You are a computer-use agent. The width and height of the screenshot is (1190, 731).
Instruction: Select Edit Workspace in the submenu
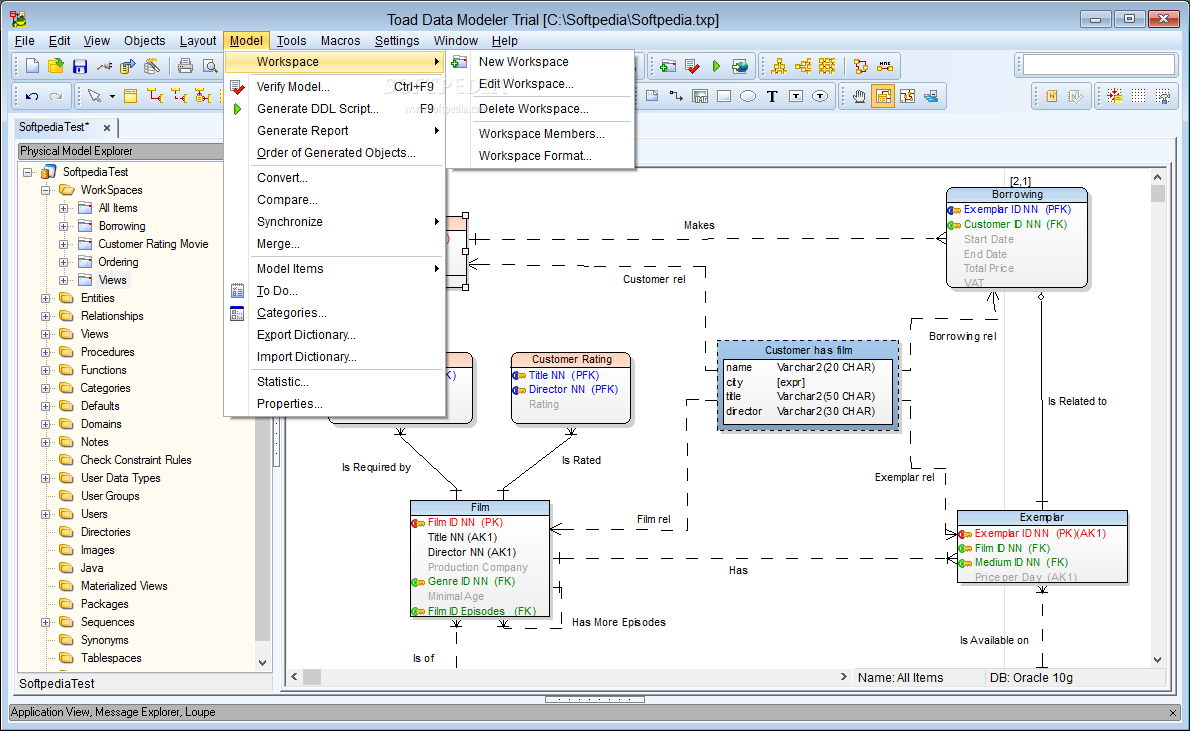[540, 83]
